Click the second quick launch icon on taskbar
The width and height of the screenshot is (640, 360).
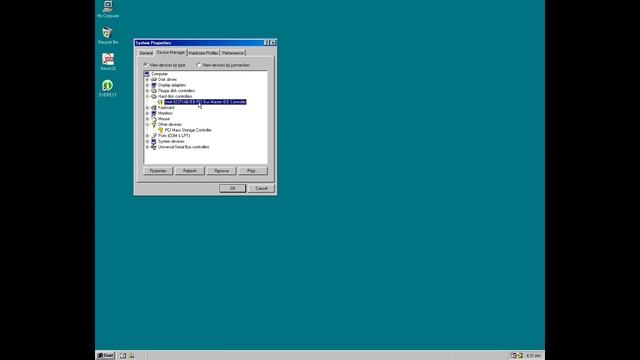(x=131, y=356)
